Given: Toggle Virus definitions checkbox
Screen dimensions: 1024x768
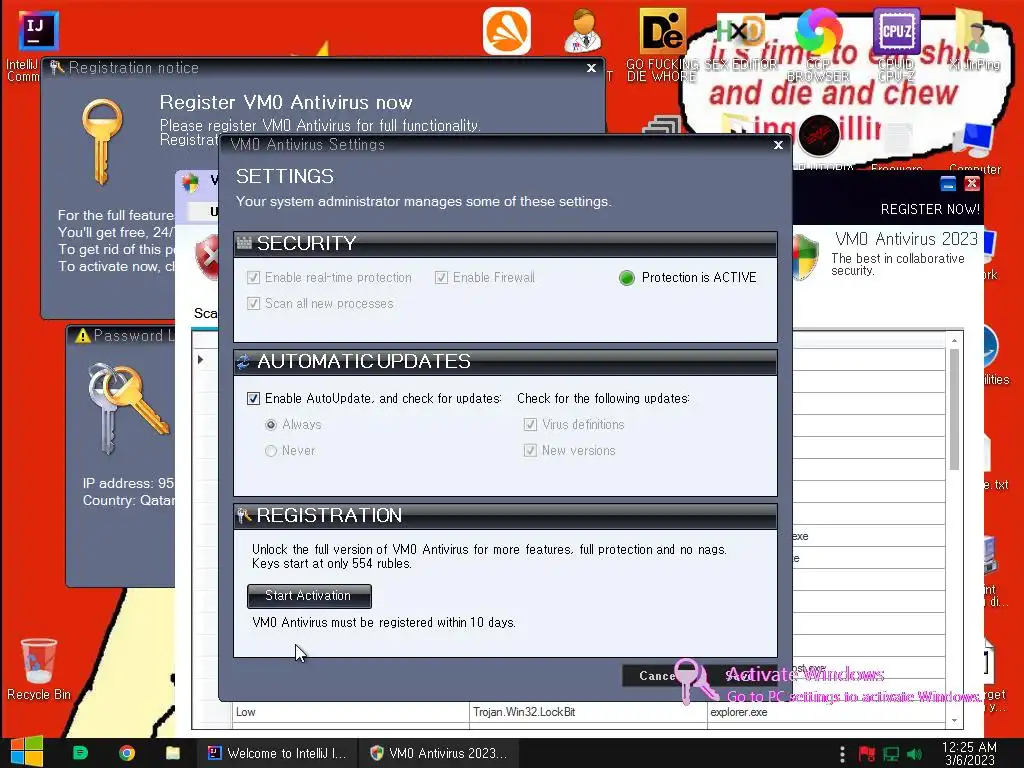Looking at the screenshot, I should (x=530, y=424).
